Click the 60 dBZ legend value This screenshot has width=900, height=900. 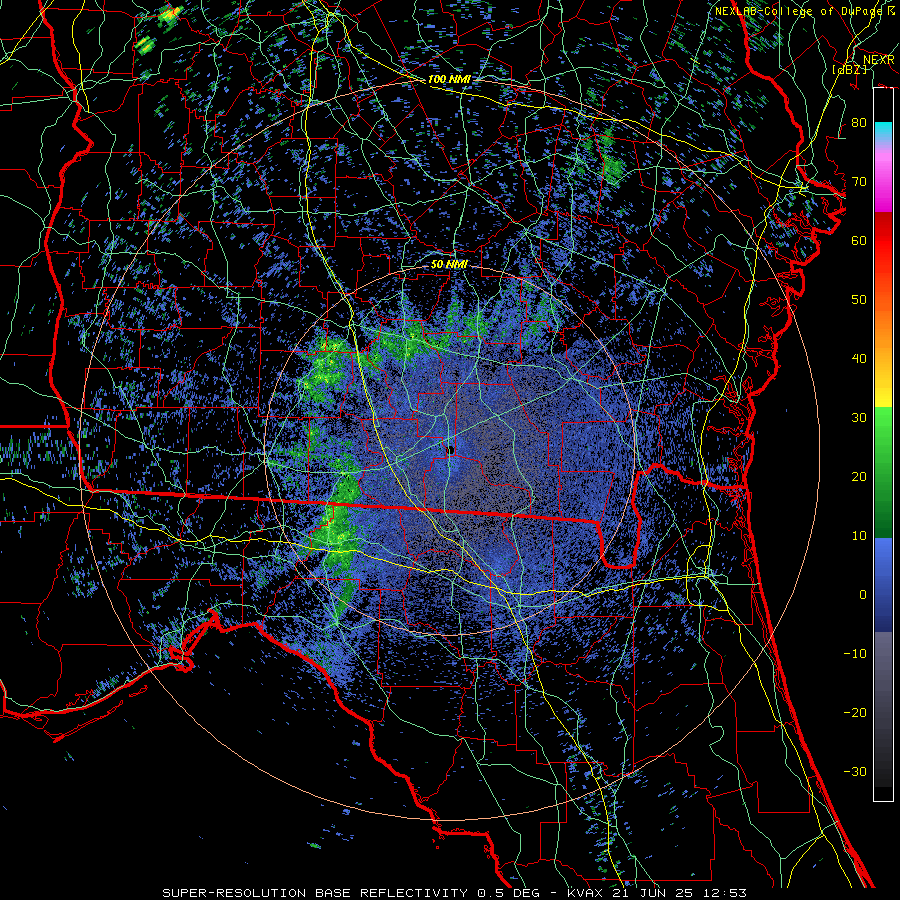(859, 240)
